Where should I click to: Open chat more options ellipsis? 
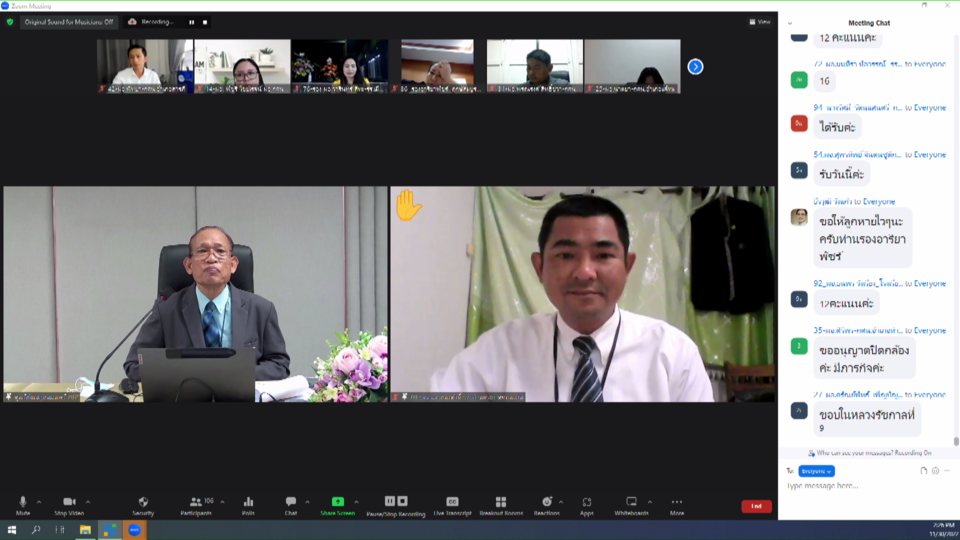click(x=947, y=471)
